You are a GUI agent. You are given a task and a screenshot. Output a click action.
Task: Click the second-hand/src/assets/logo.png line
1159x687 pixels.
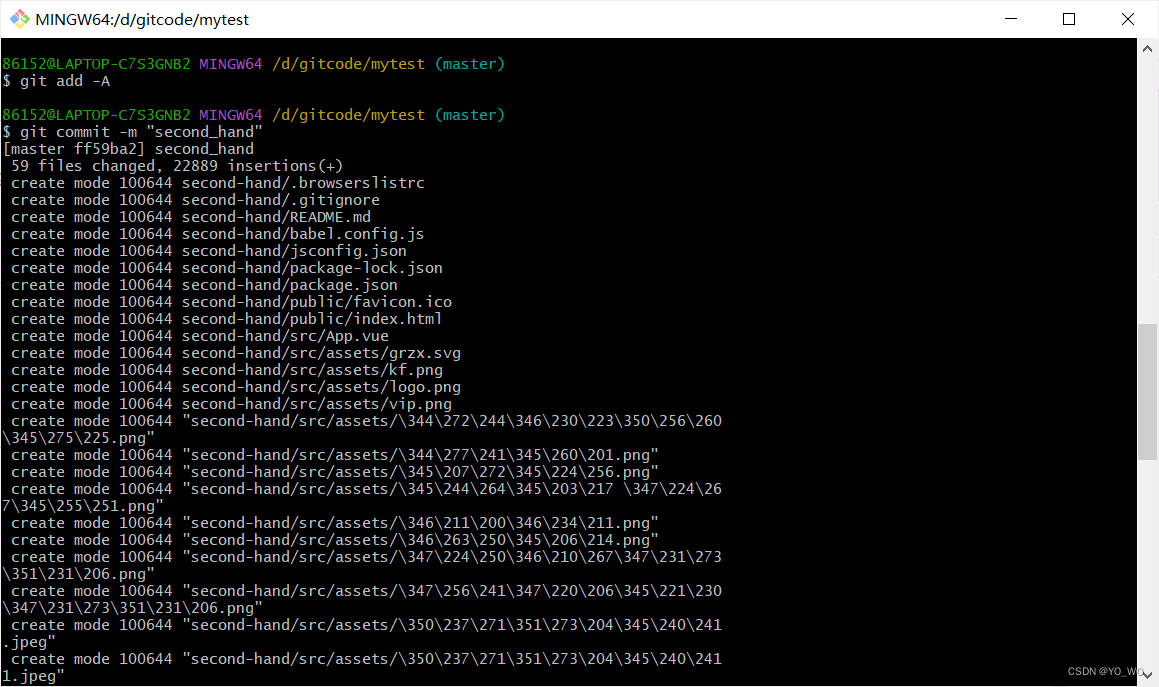click(x=236, y=388)
